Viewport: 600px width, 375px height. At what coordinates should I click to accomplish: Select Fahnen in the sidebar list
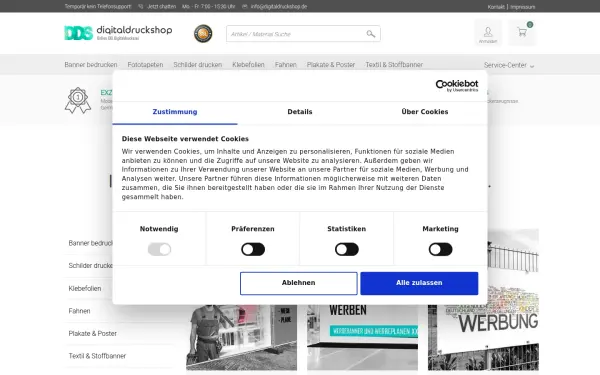[x=80, y=311]
